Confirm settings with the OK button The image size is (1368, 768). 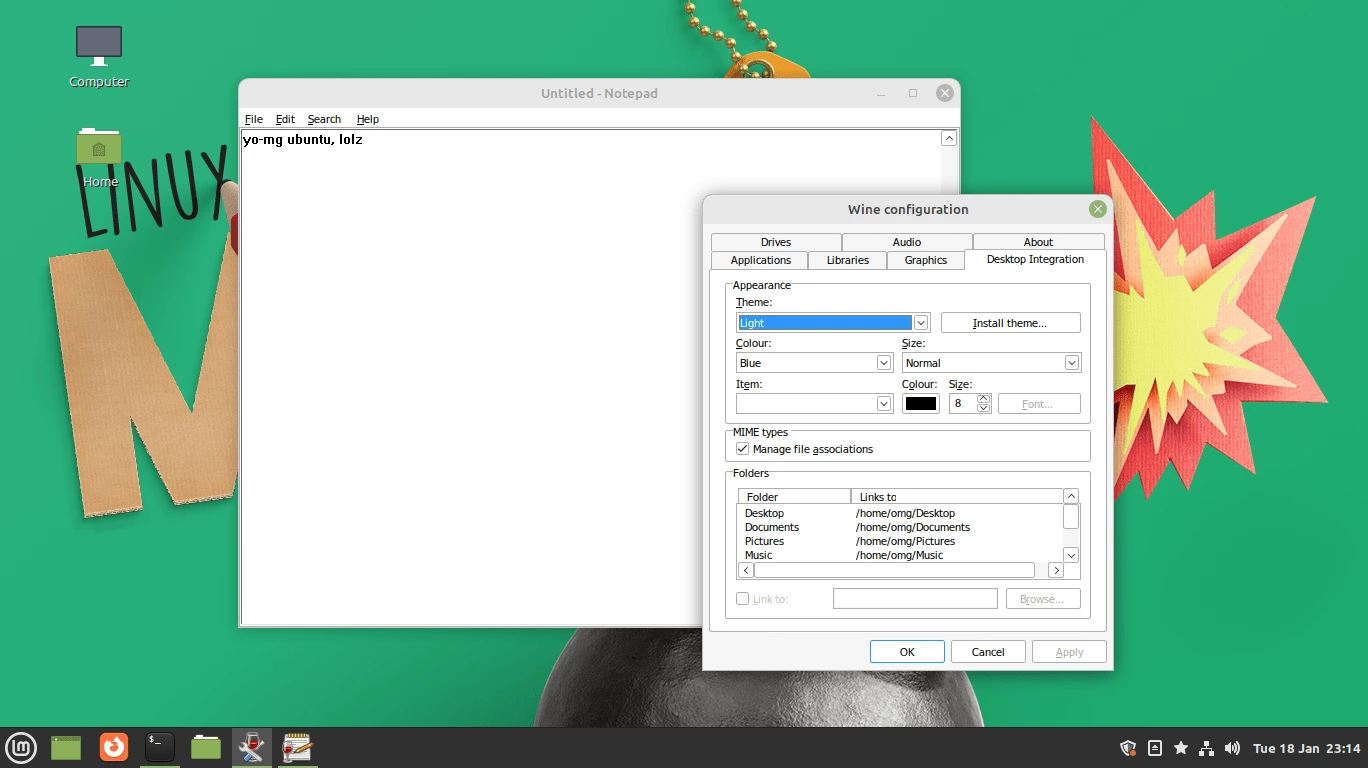[907, 652]
